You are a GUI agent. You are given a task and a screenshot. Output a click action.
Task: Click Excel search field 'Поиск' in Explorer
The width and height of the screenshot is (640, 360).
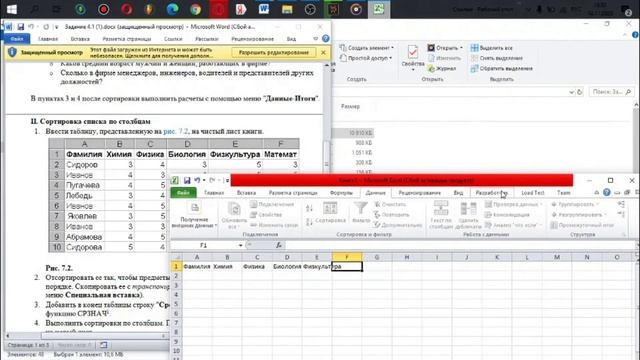tap(611, 92)
